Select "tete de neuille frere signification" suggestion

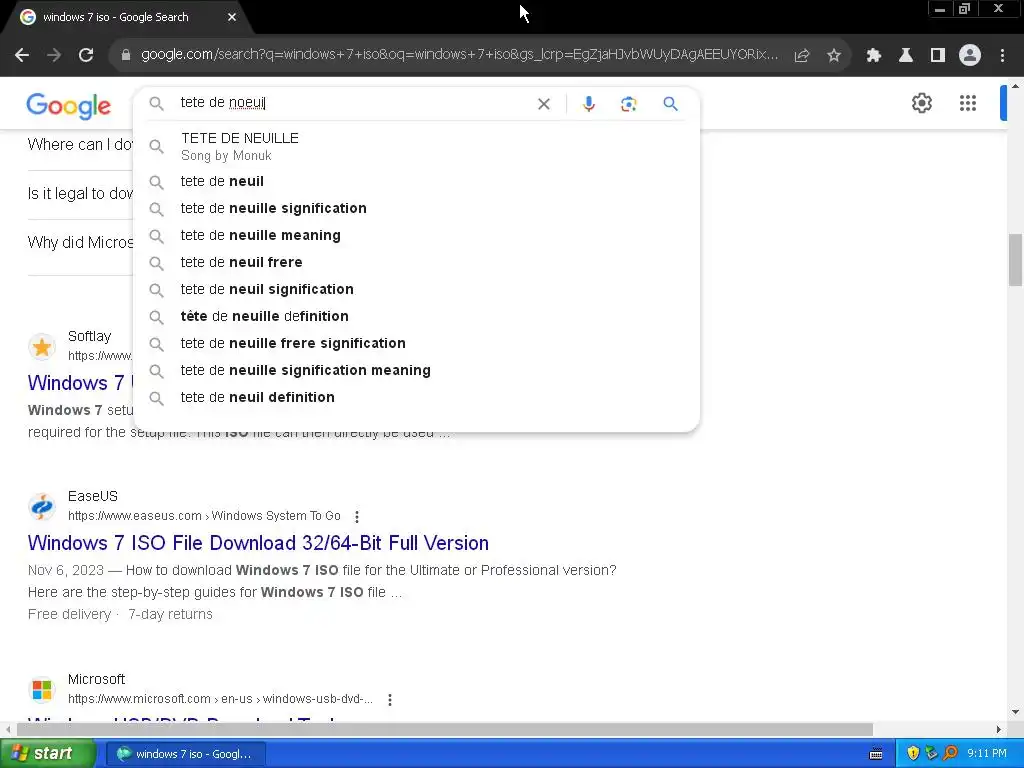coord(416,344)
